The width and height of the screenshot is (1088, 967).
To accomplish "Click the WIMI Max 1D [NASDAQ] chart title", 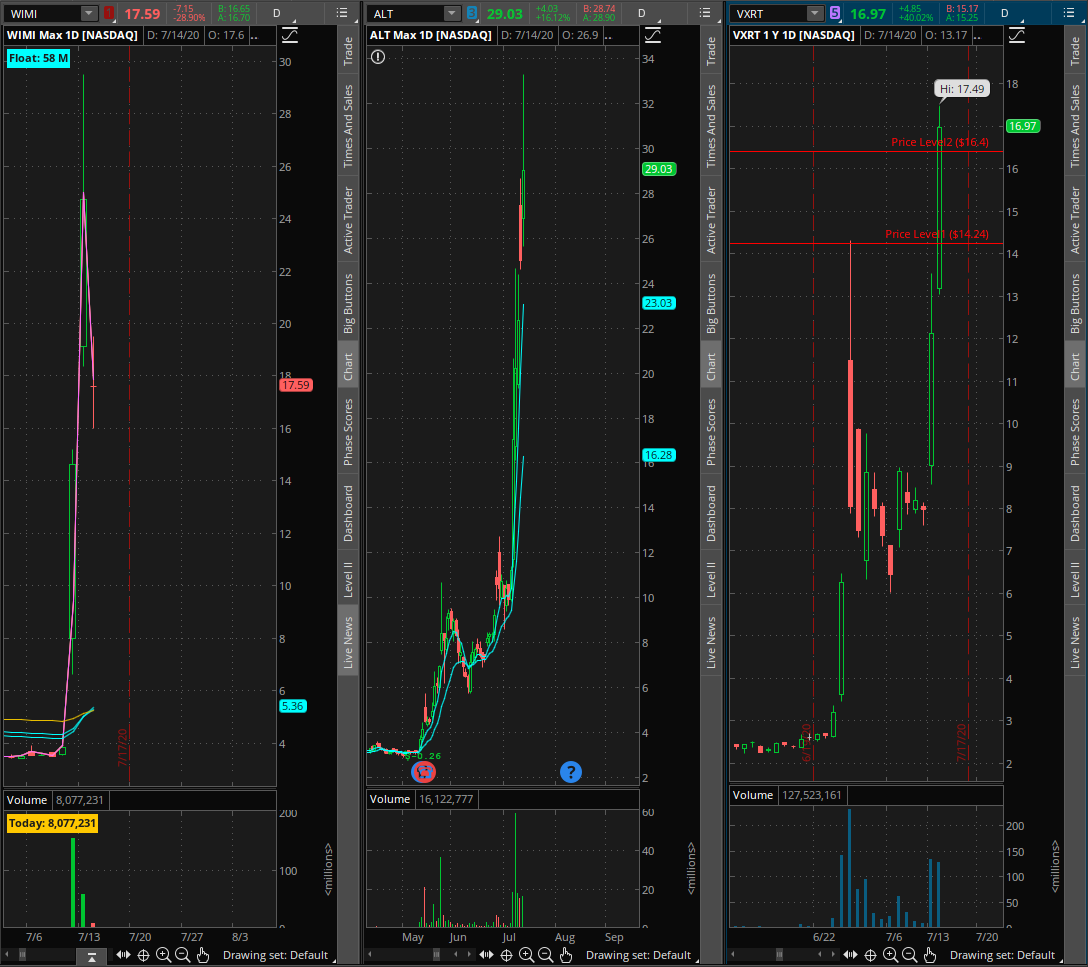I will (x=72, y=35).
